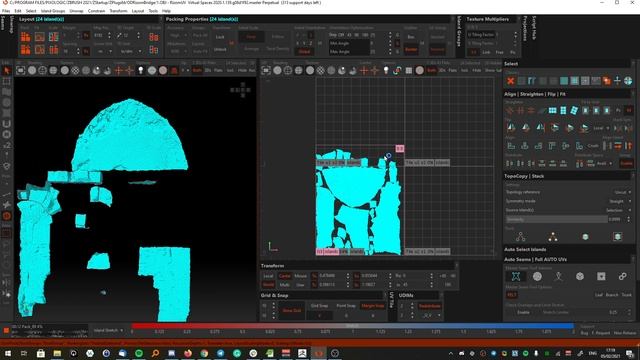Image resolution: width=640 pixels, height=360 pixels.
Task: Open the Unwrap menu
Action: click(76, 11)
